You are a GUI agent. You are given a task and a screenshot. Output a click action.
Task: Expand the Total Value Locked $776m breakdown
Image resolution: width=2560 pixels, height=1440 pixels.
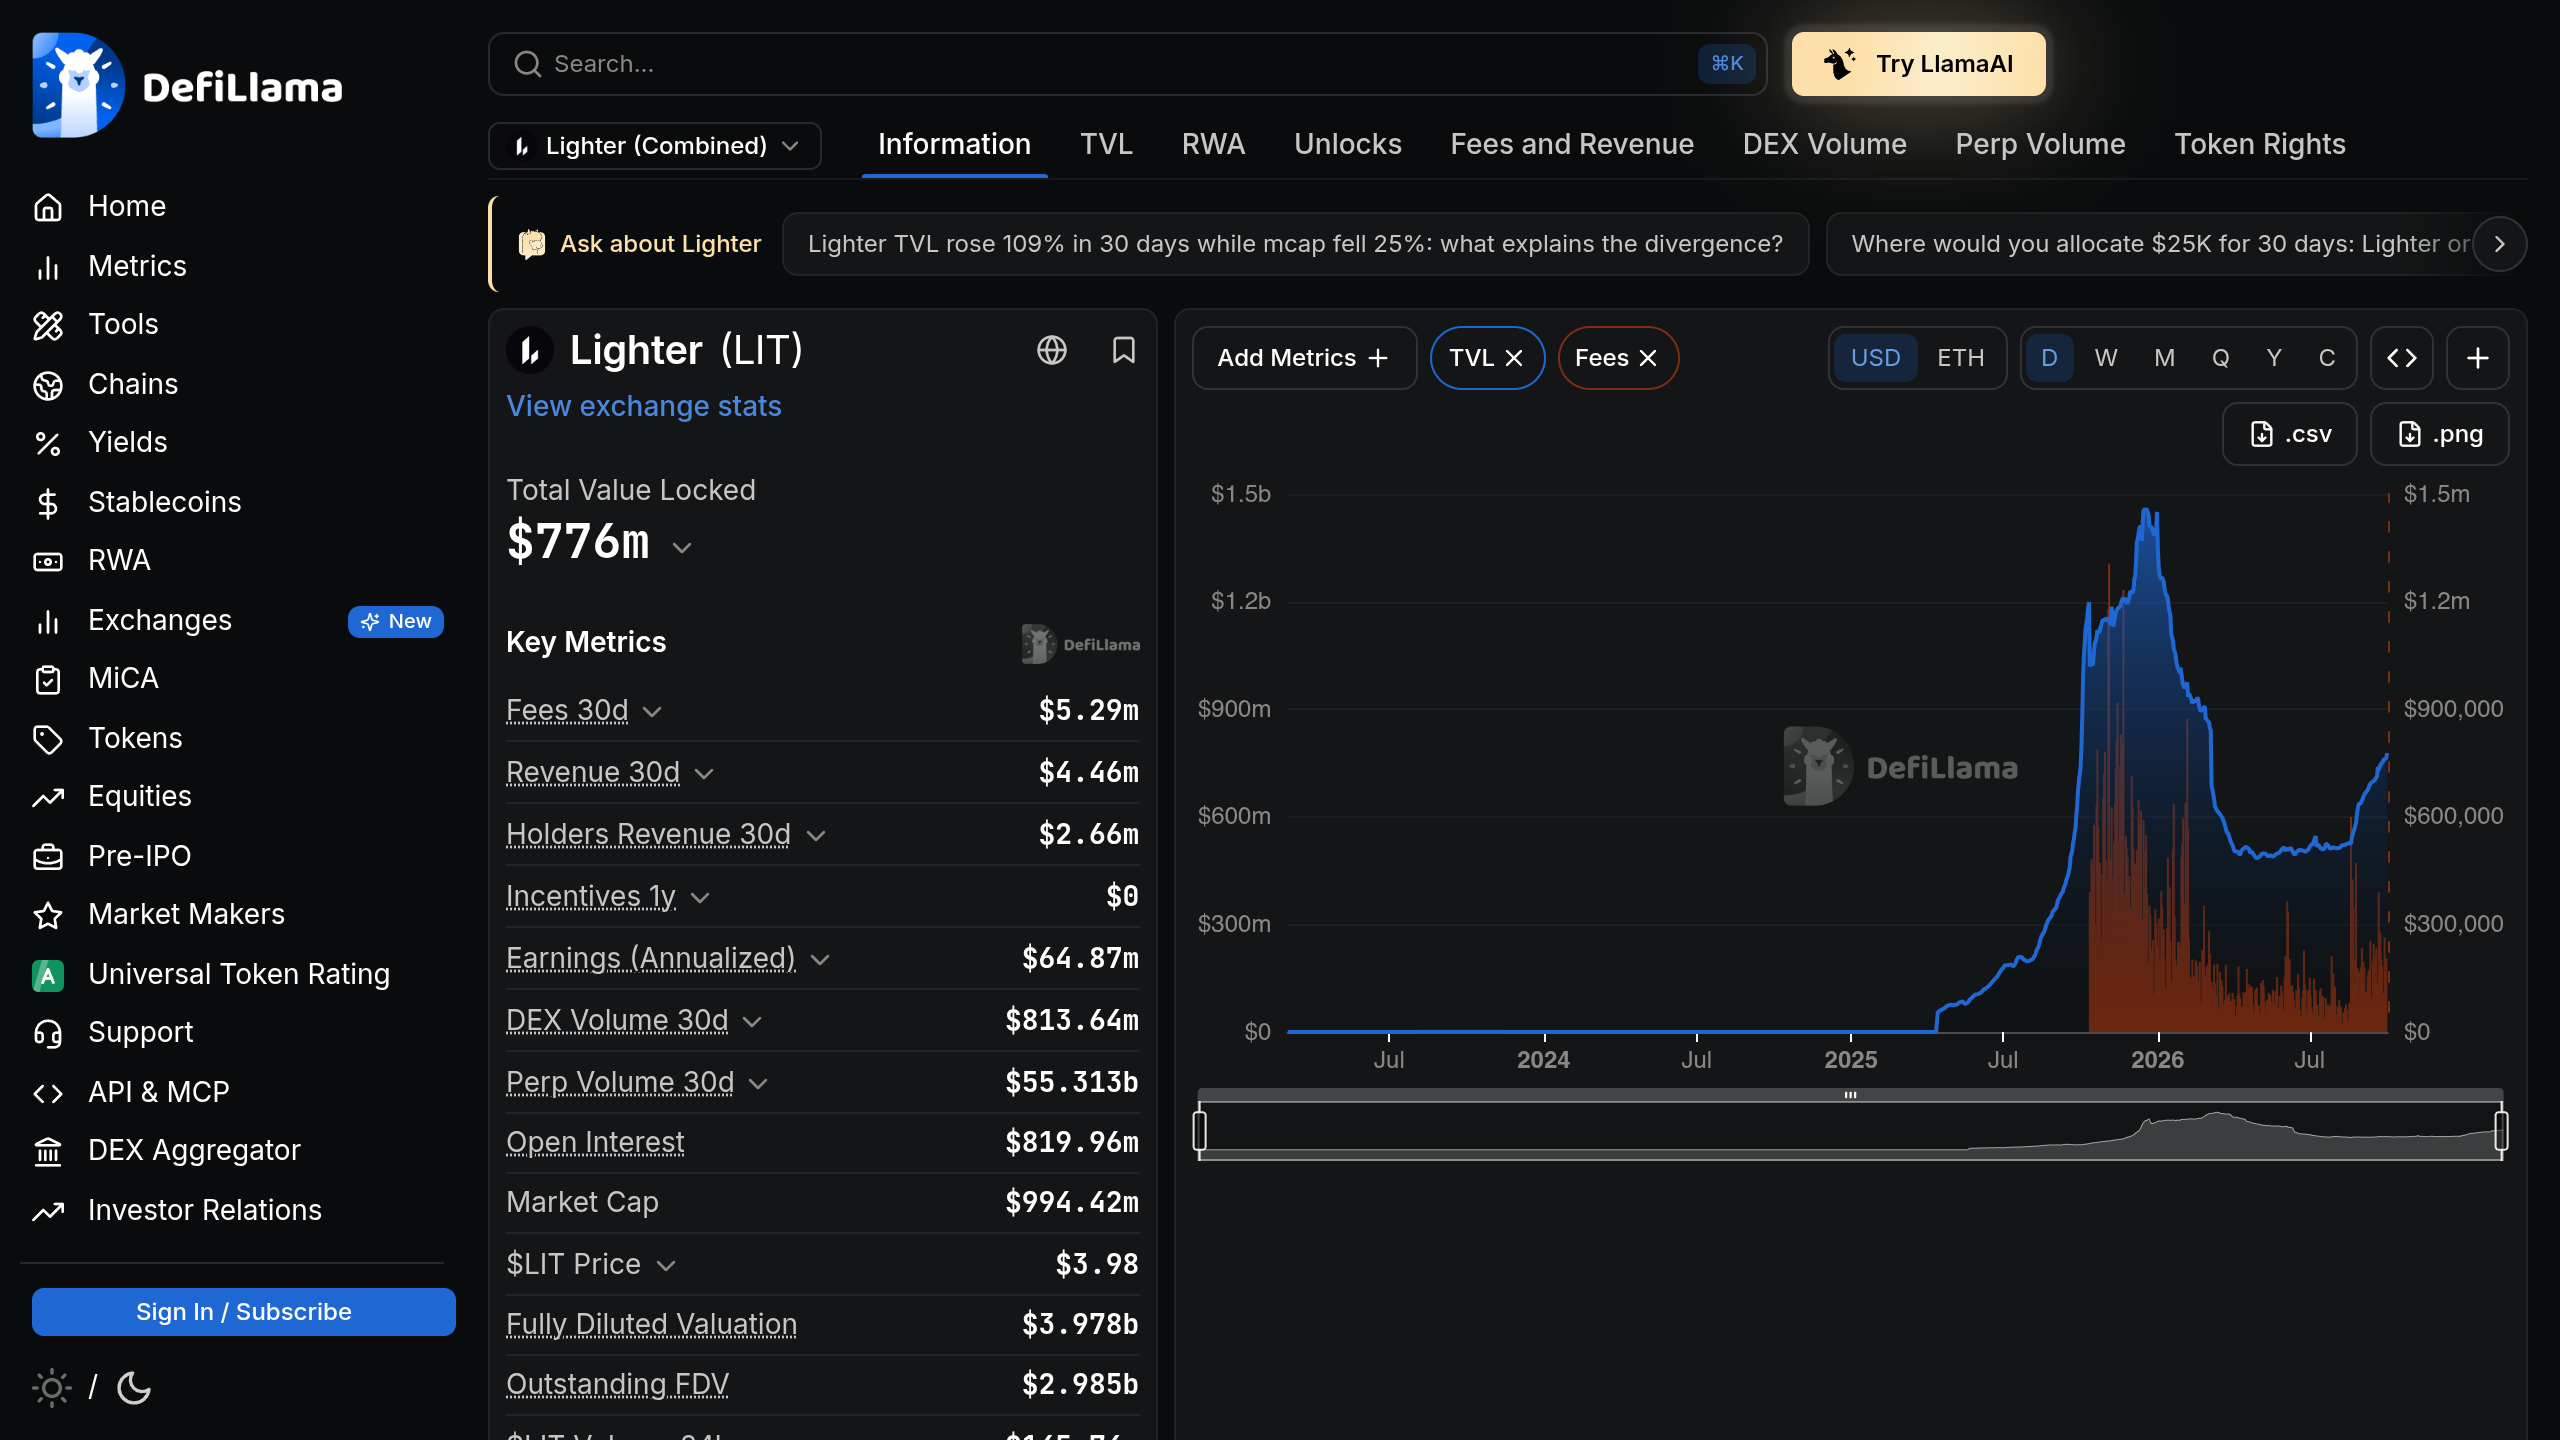(x=682, y=547)
